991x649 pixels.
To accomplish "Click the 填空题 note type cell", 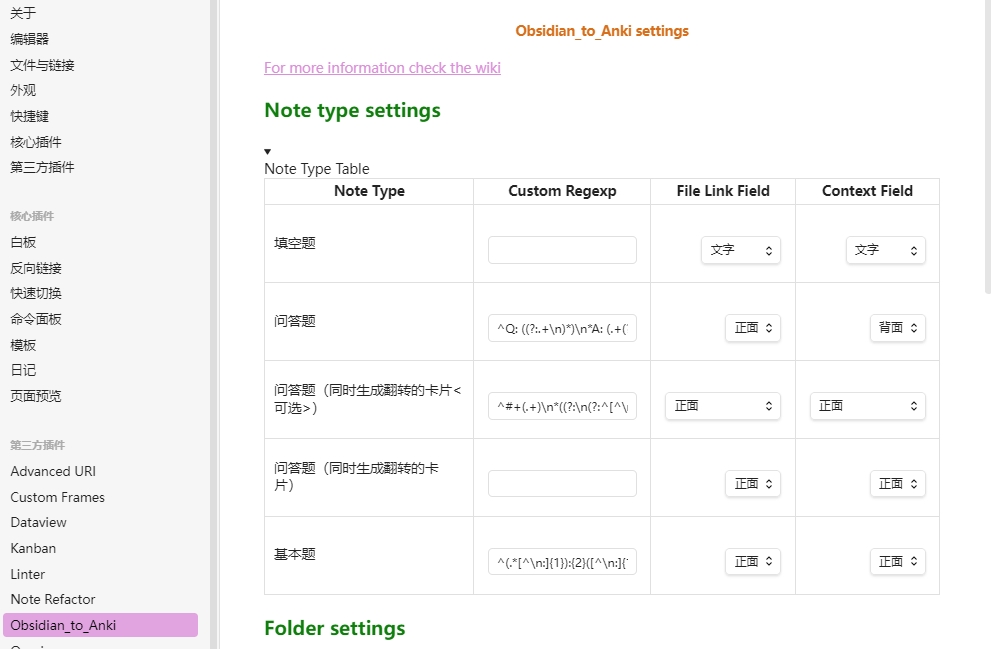I will [369, 243].
